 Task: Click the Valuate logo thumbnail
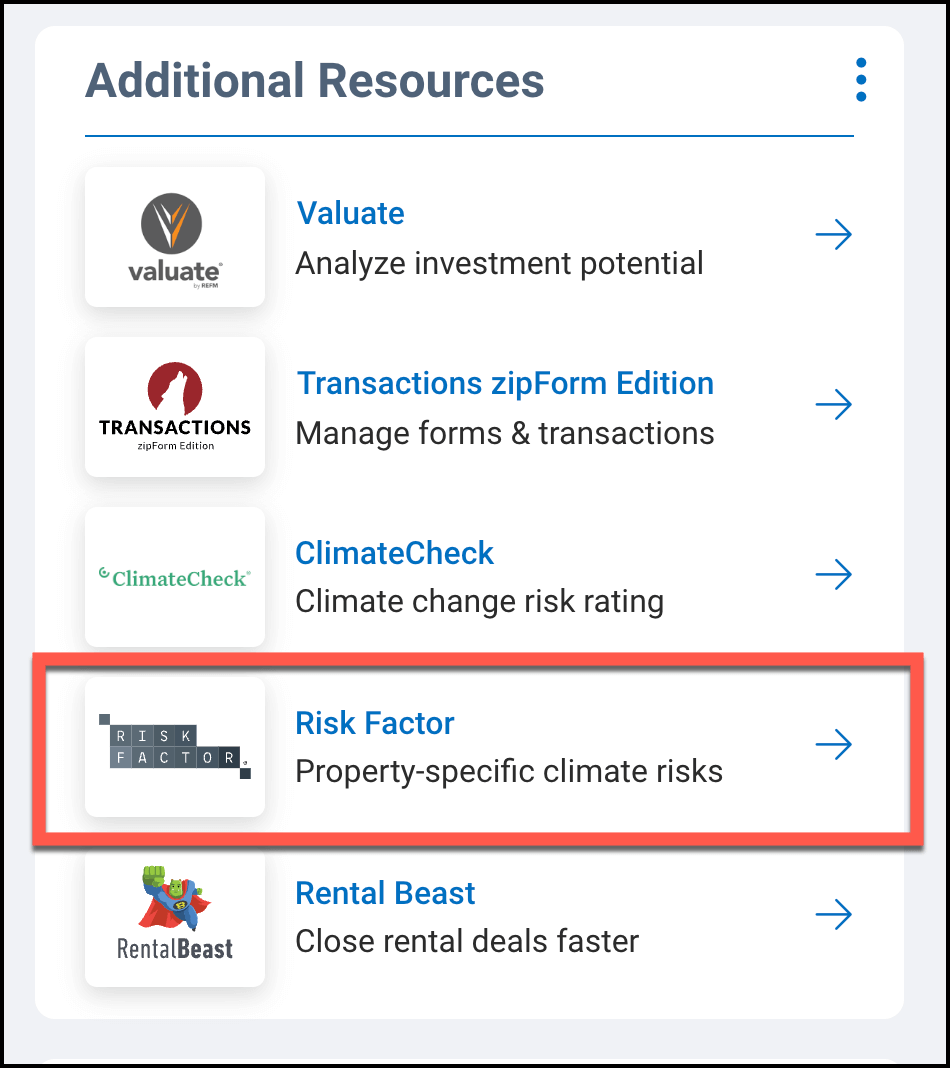click(x=175, y=237)
